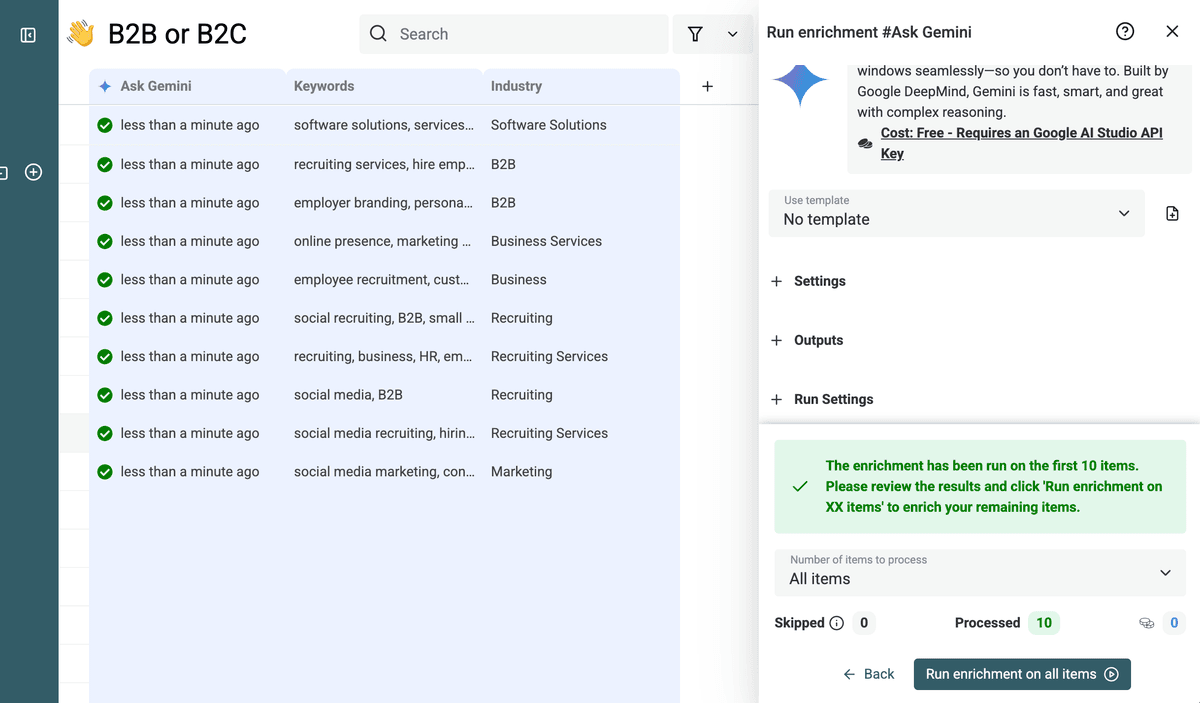Add a new column with plus icon
1200x703 pixels.
[707, 86]
